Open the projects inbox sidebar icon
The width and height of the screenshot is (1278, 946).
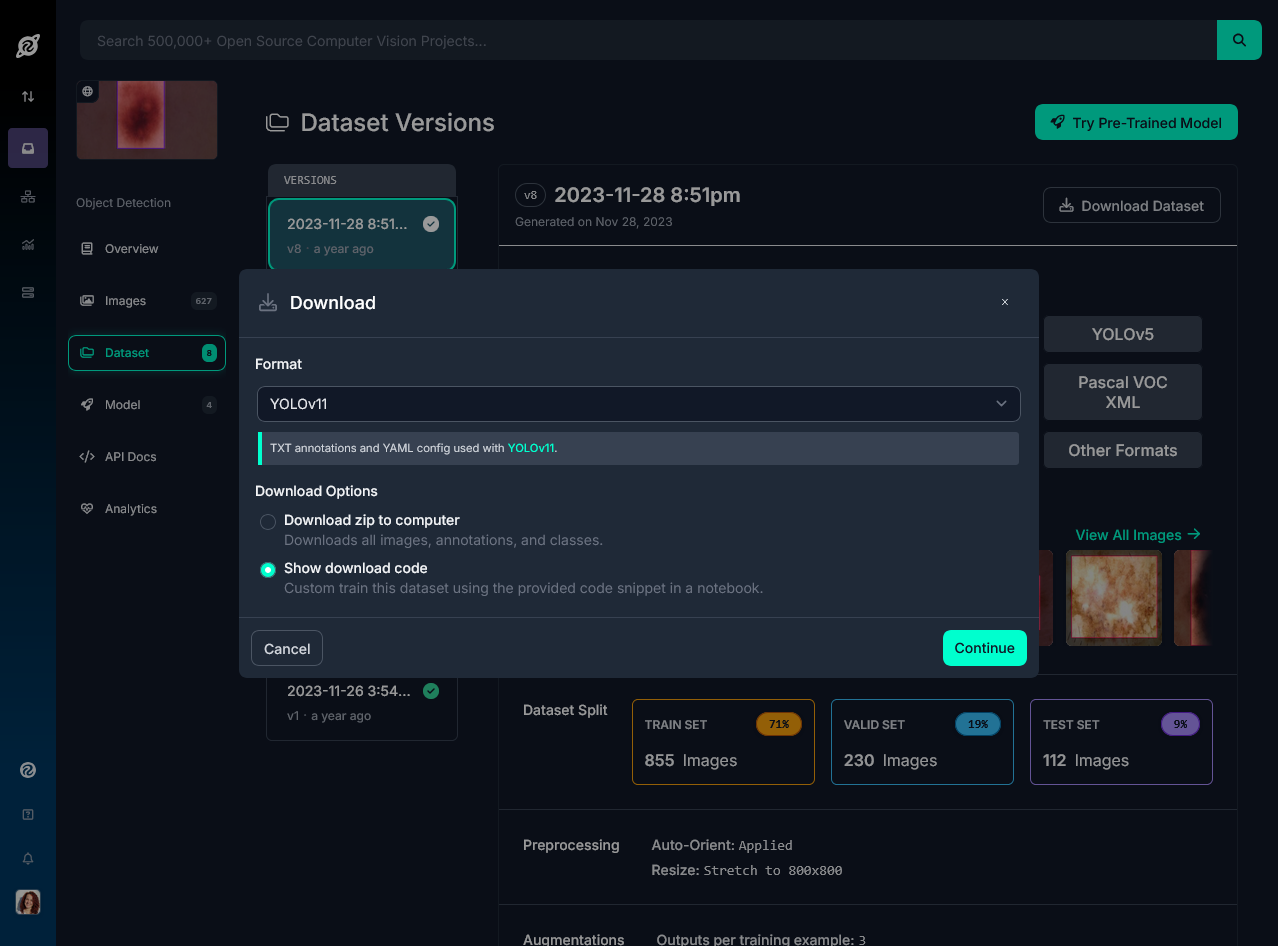tap(28, 148)
